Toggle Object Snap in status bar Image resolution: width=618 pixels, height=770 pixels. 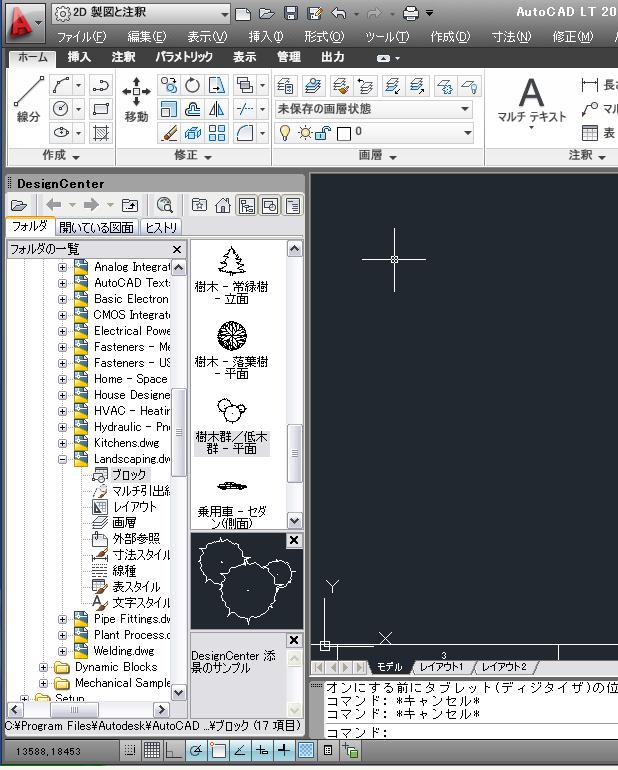pos(218,750)
